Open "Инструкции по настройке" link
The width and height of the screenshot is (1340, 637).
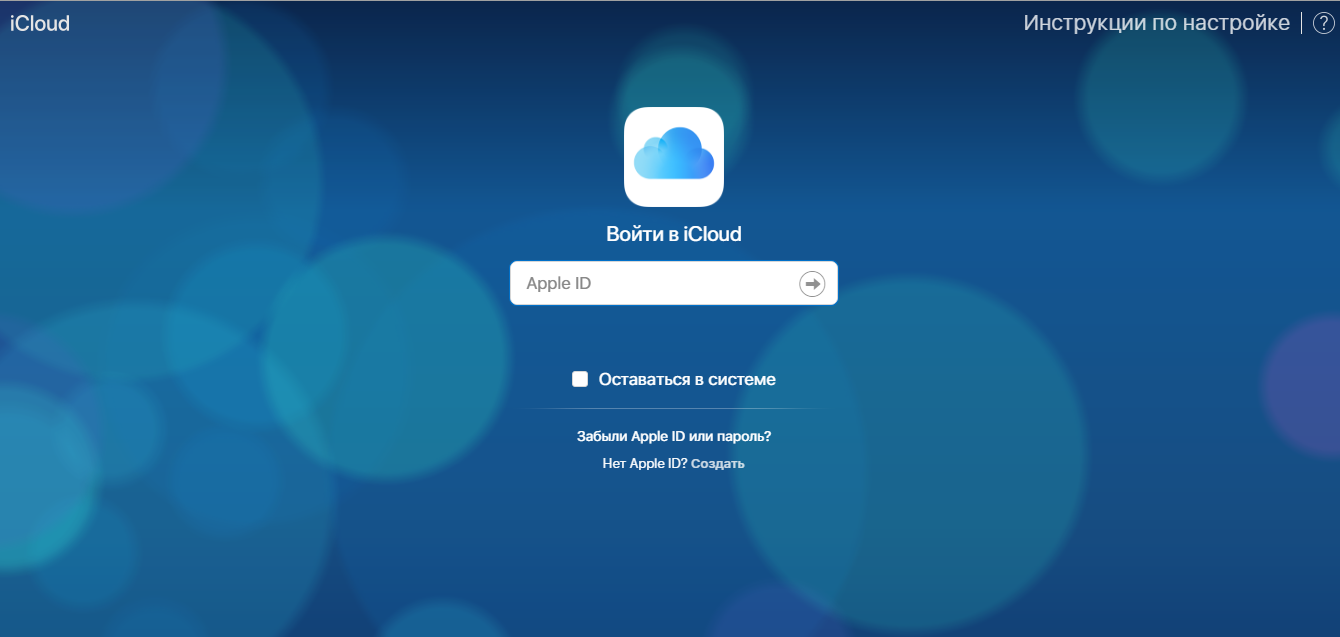[x=1156, y=24]
